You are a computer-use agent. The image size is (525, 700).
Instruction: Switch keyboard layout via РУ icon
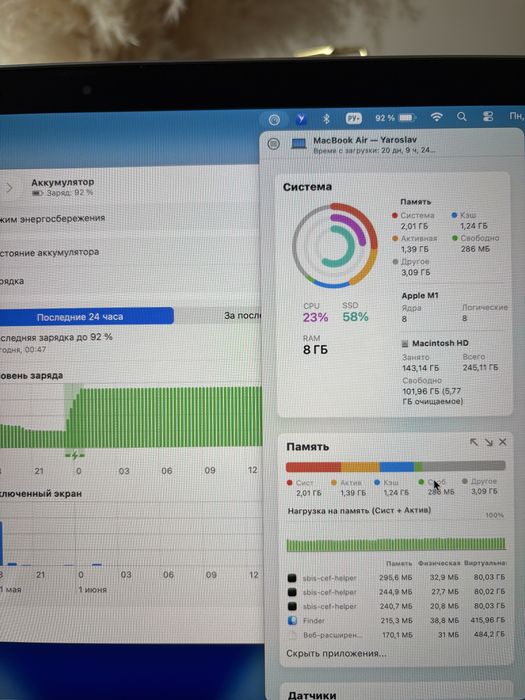[354, 118]
